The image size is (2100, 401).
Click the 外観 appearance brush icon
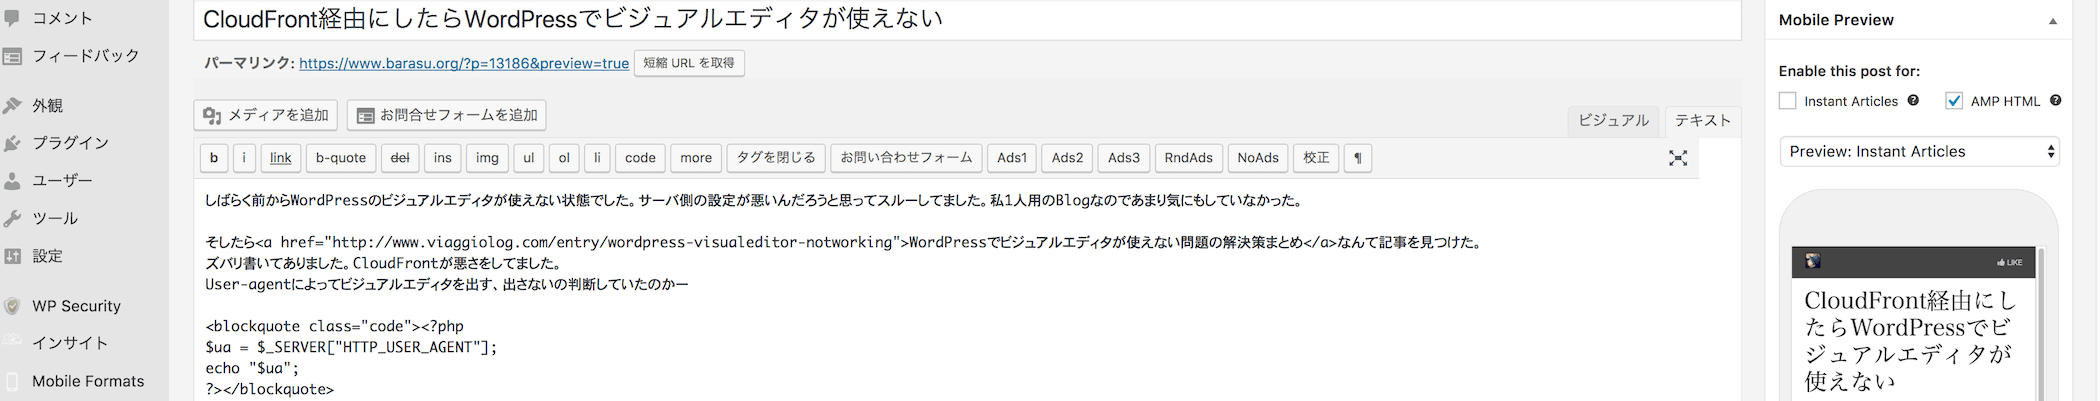coord(12,105)
